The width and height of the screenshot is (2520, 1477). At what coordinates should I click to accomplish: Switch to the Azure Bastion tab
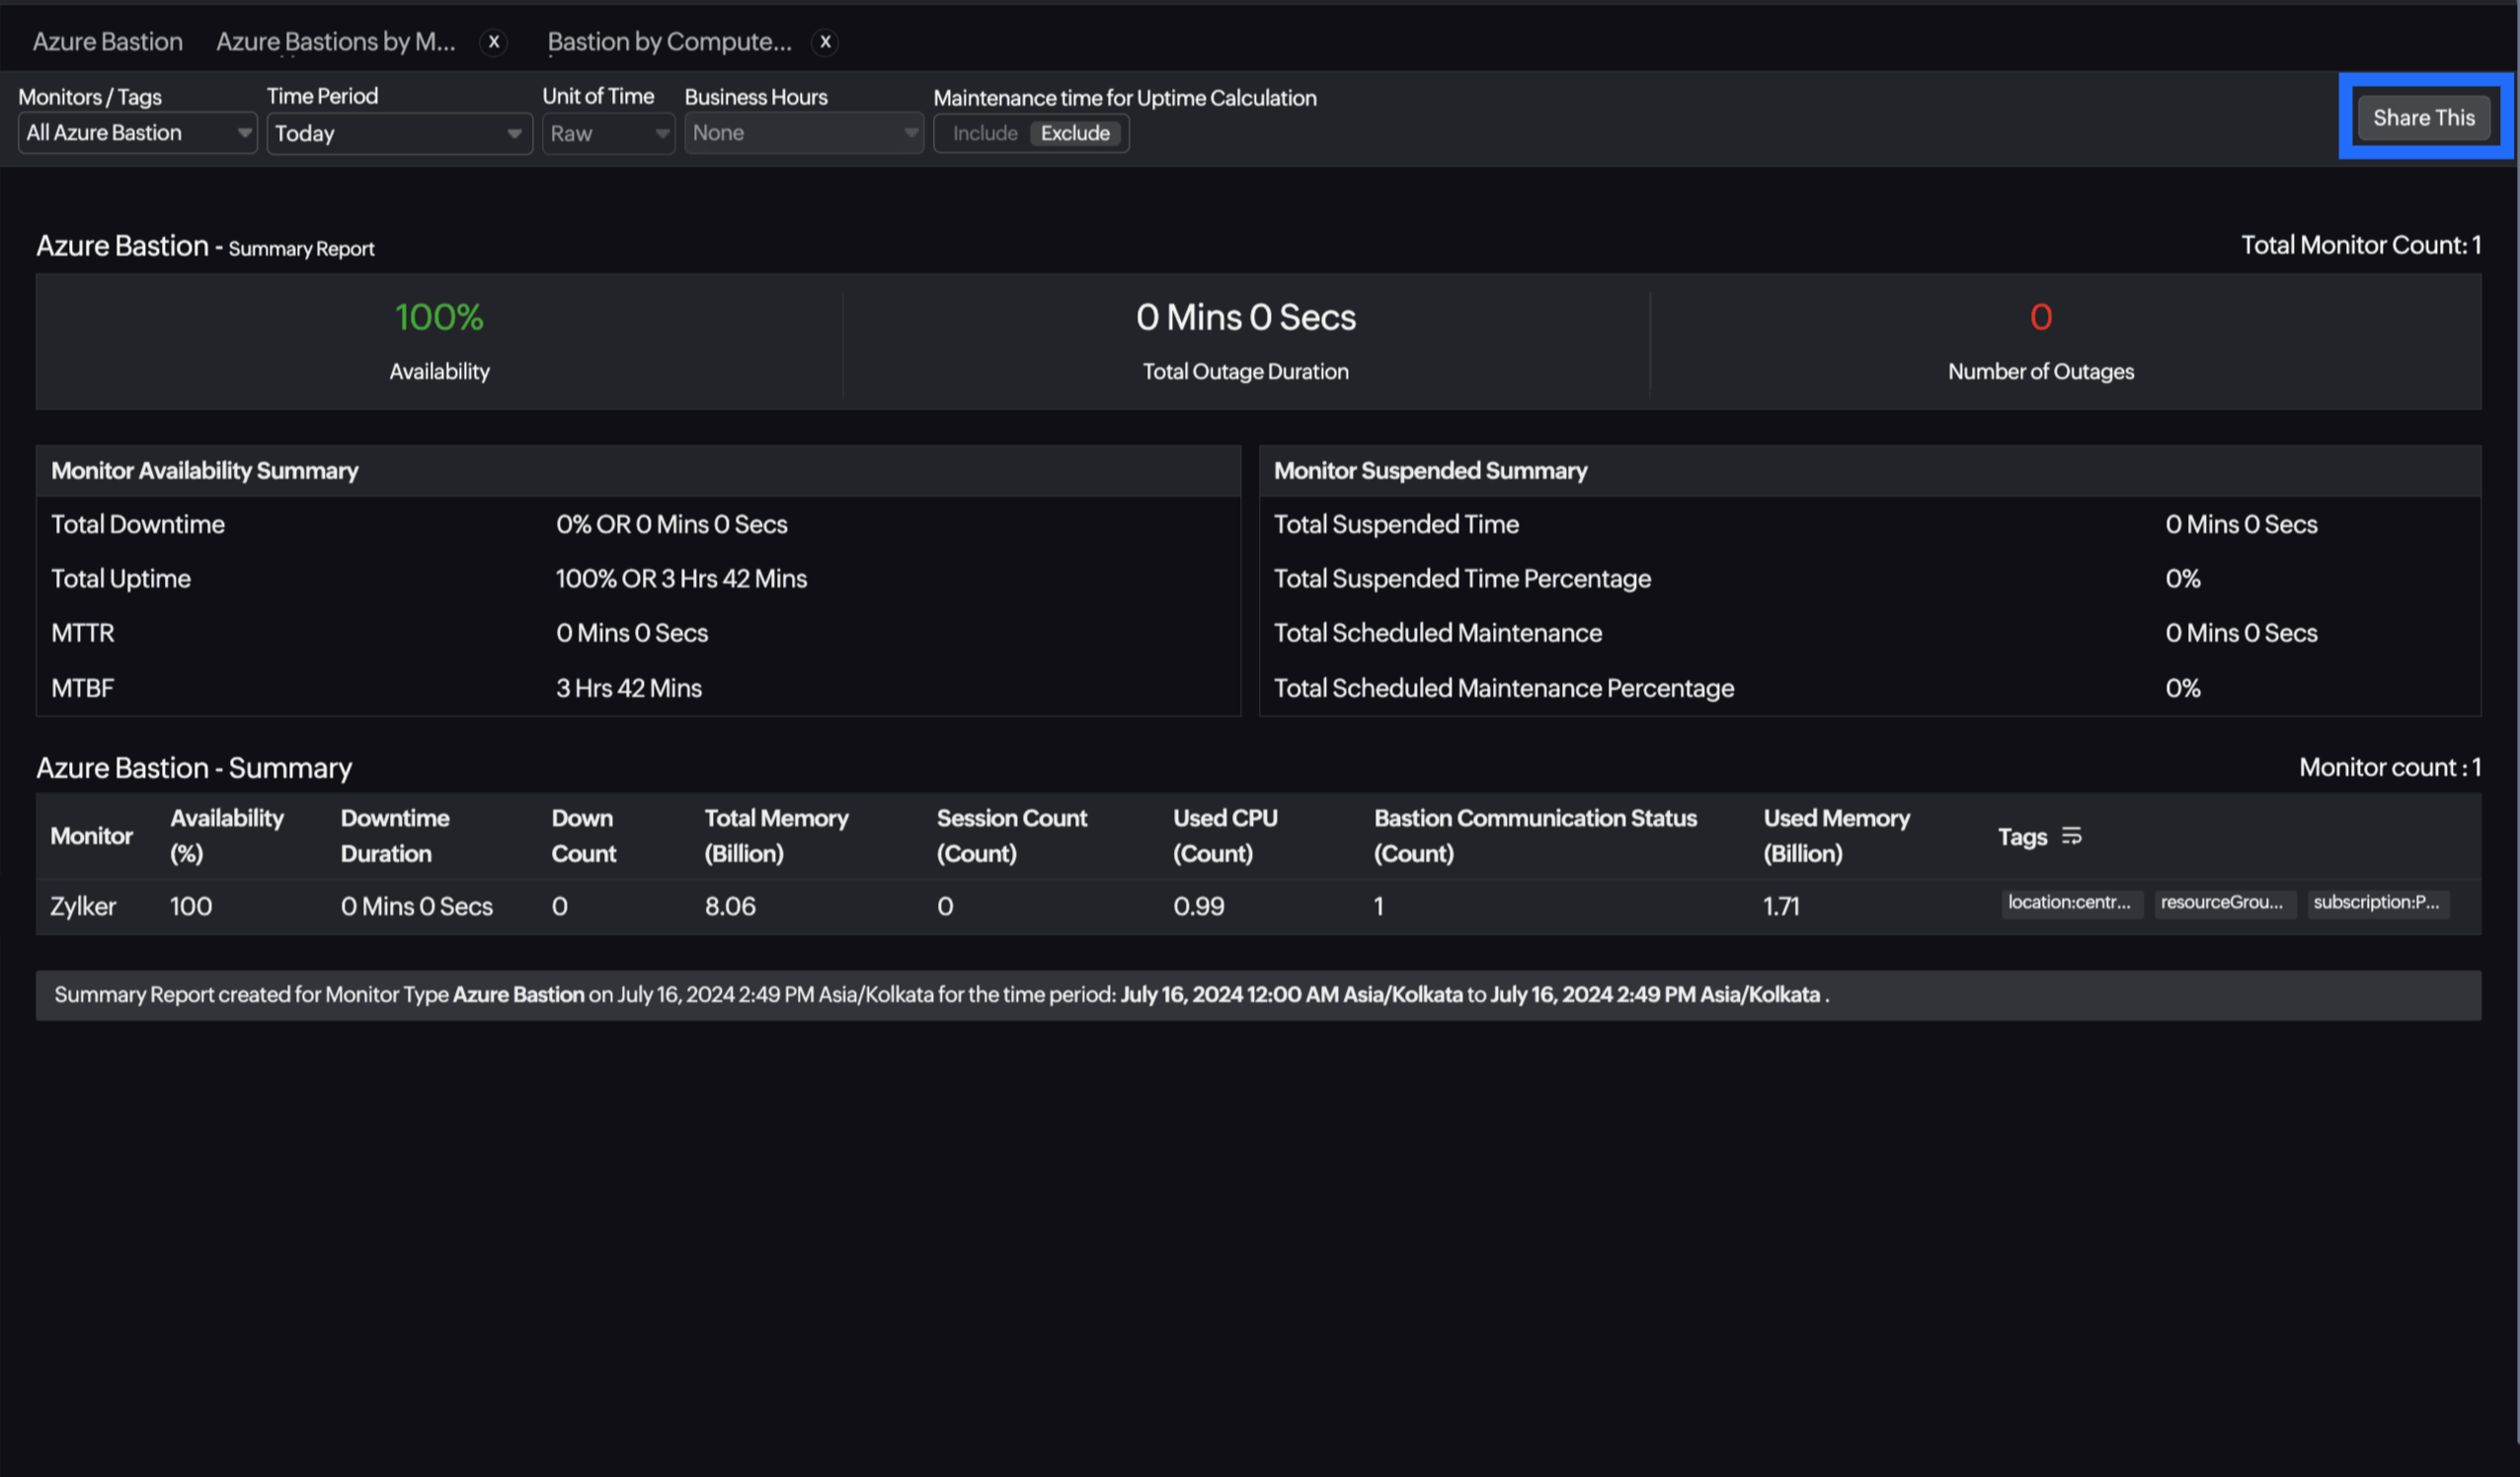107,42
